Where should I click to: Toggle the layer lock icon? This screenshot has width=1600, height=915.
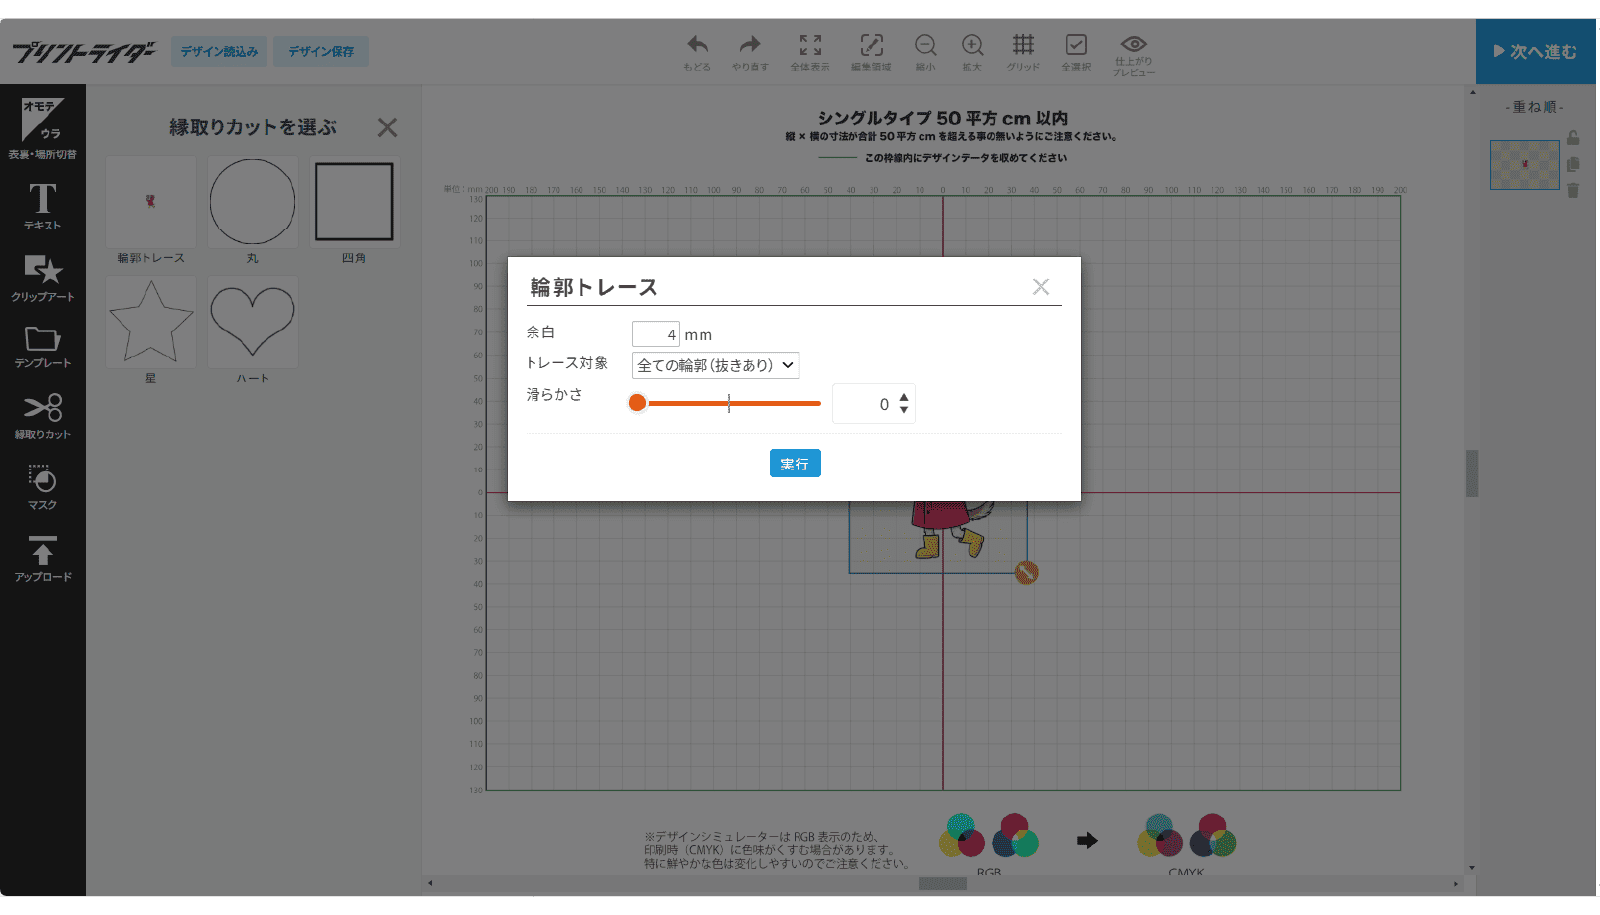[1573, 138]
